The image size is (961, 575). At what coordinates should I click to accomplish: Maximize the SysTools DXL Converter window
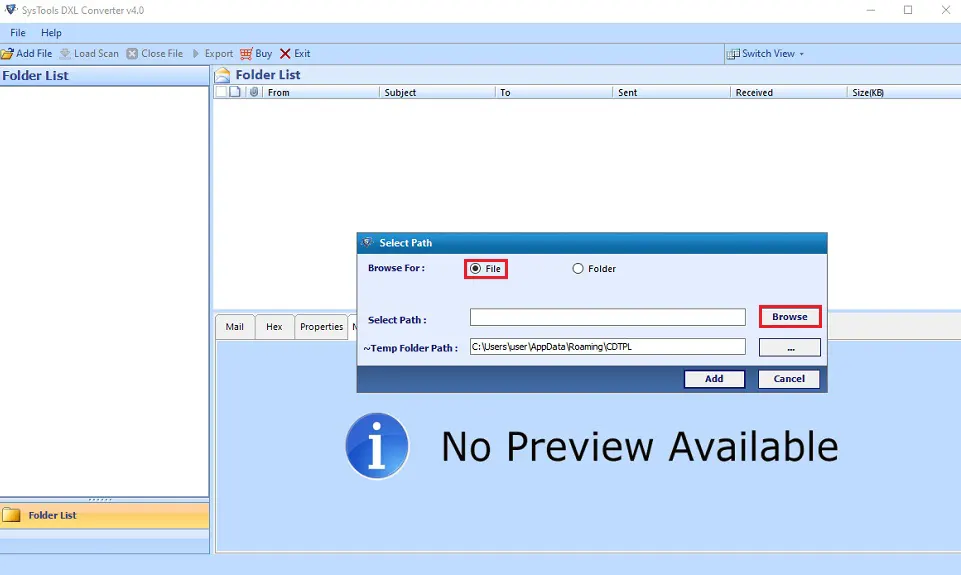(908, 10)
